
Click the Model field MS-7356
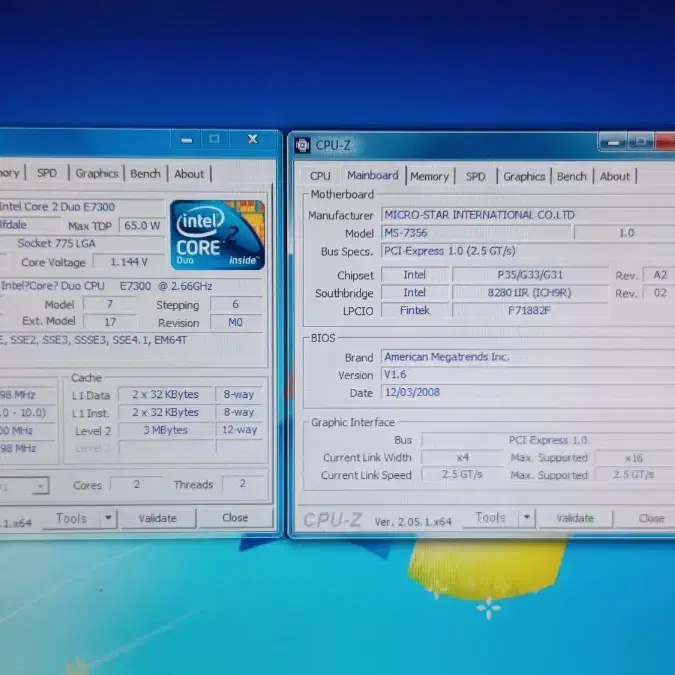[476, 233]
